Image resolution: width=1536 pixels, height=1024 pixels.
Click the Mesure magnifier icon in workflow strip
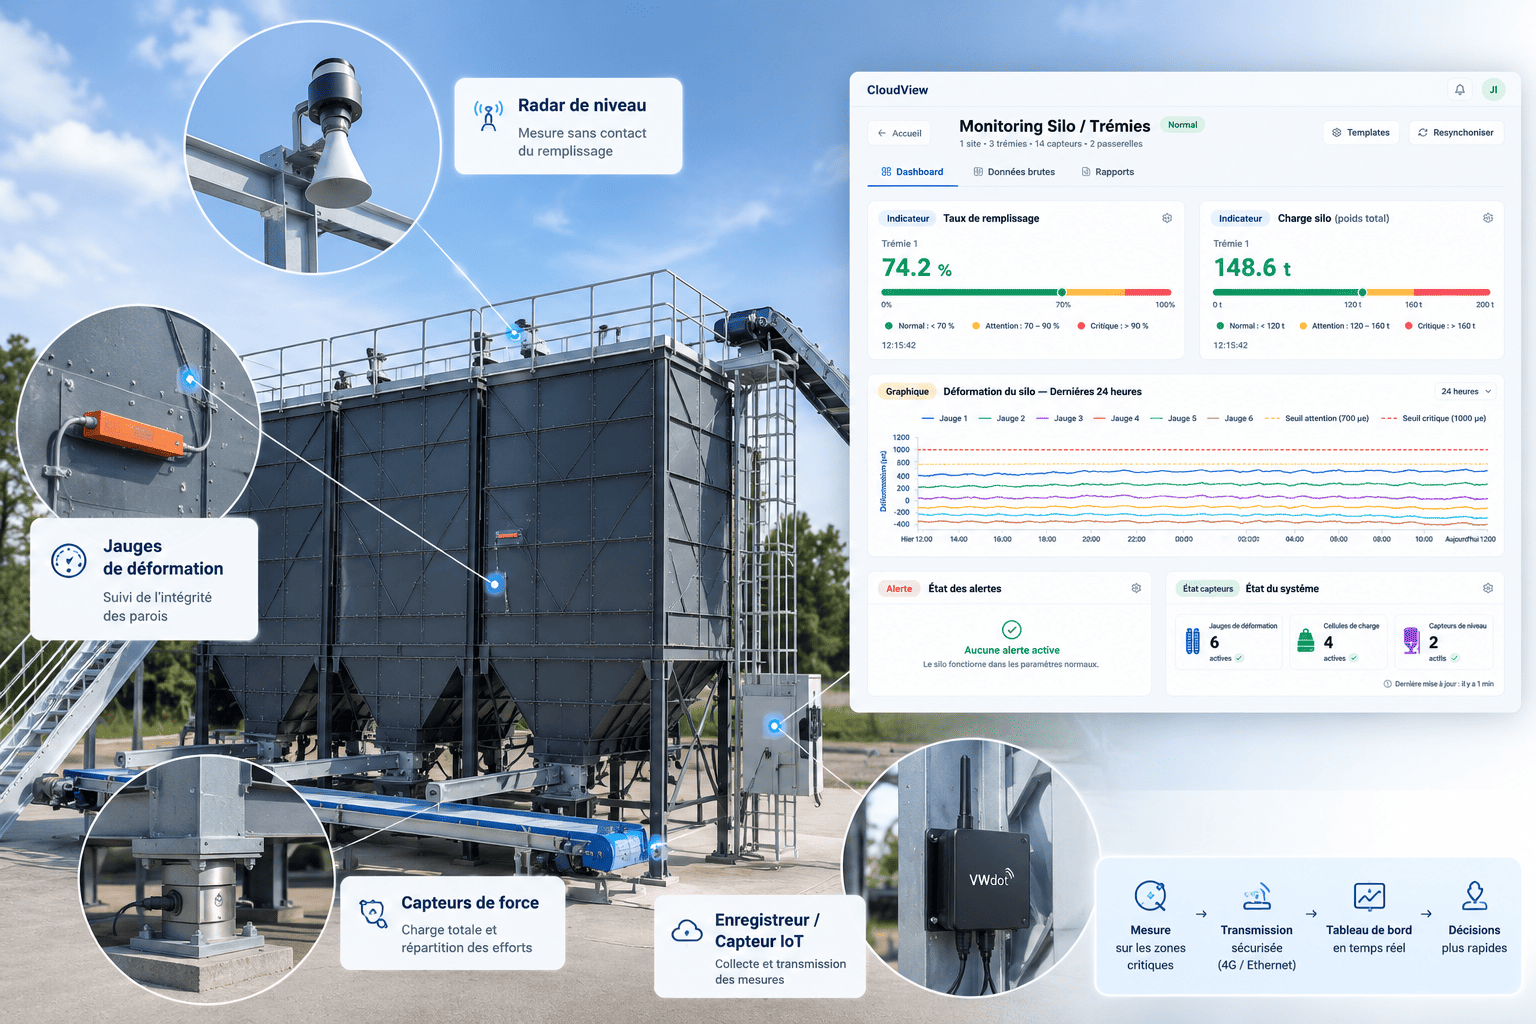click(1150, 896)
